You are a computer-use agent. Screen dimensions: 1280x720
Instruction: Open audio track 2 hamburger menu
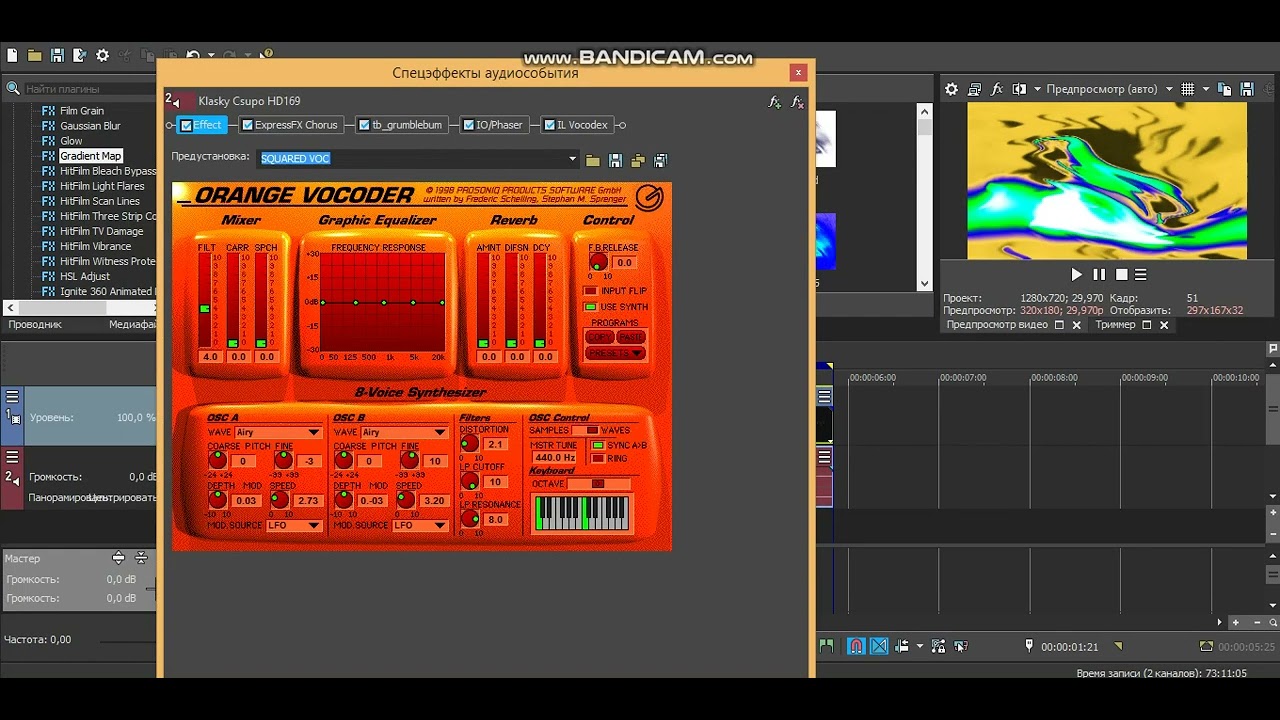click(x=12, y=457)
